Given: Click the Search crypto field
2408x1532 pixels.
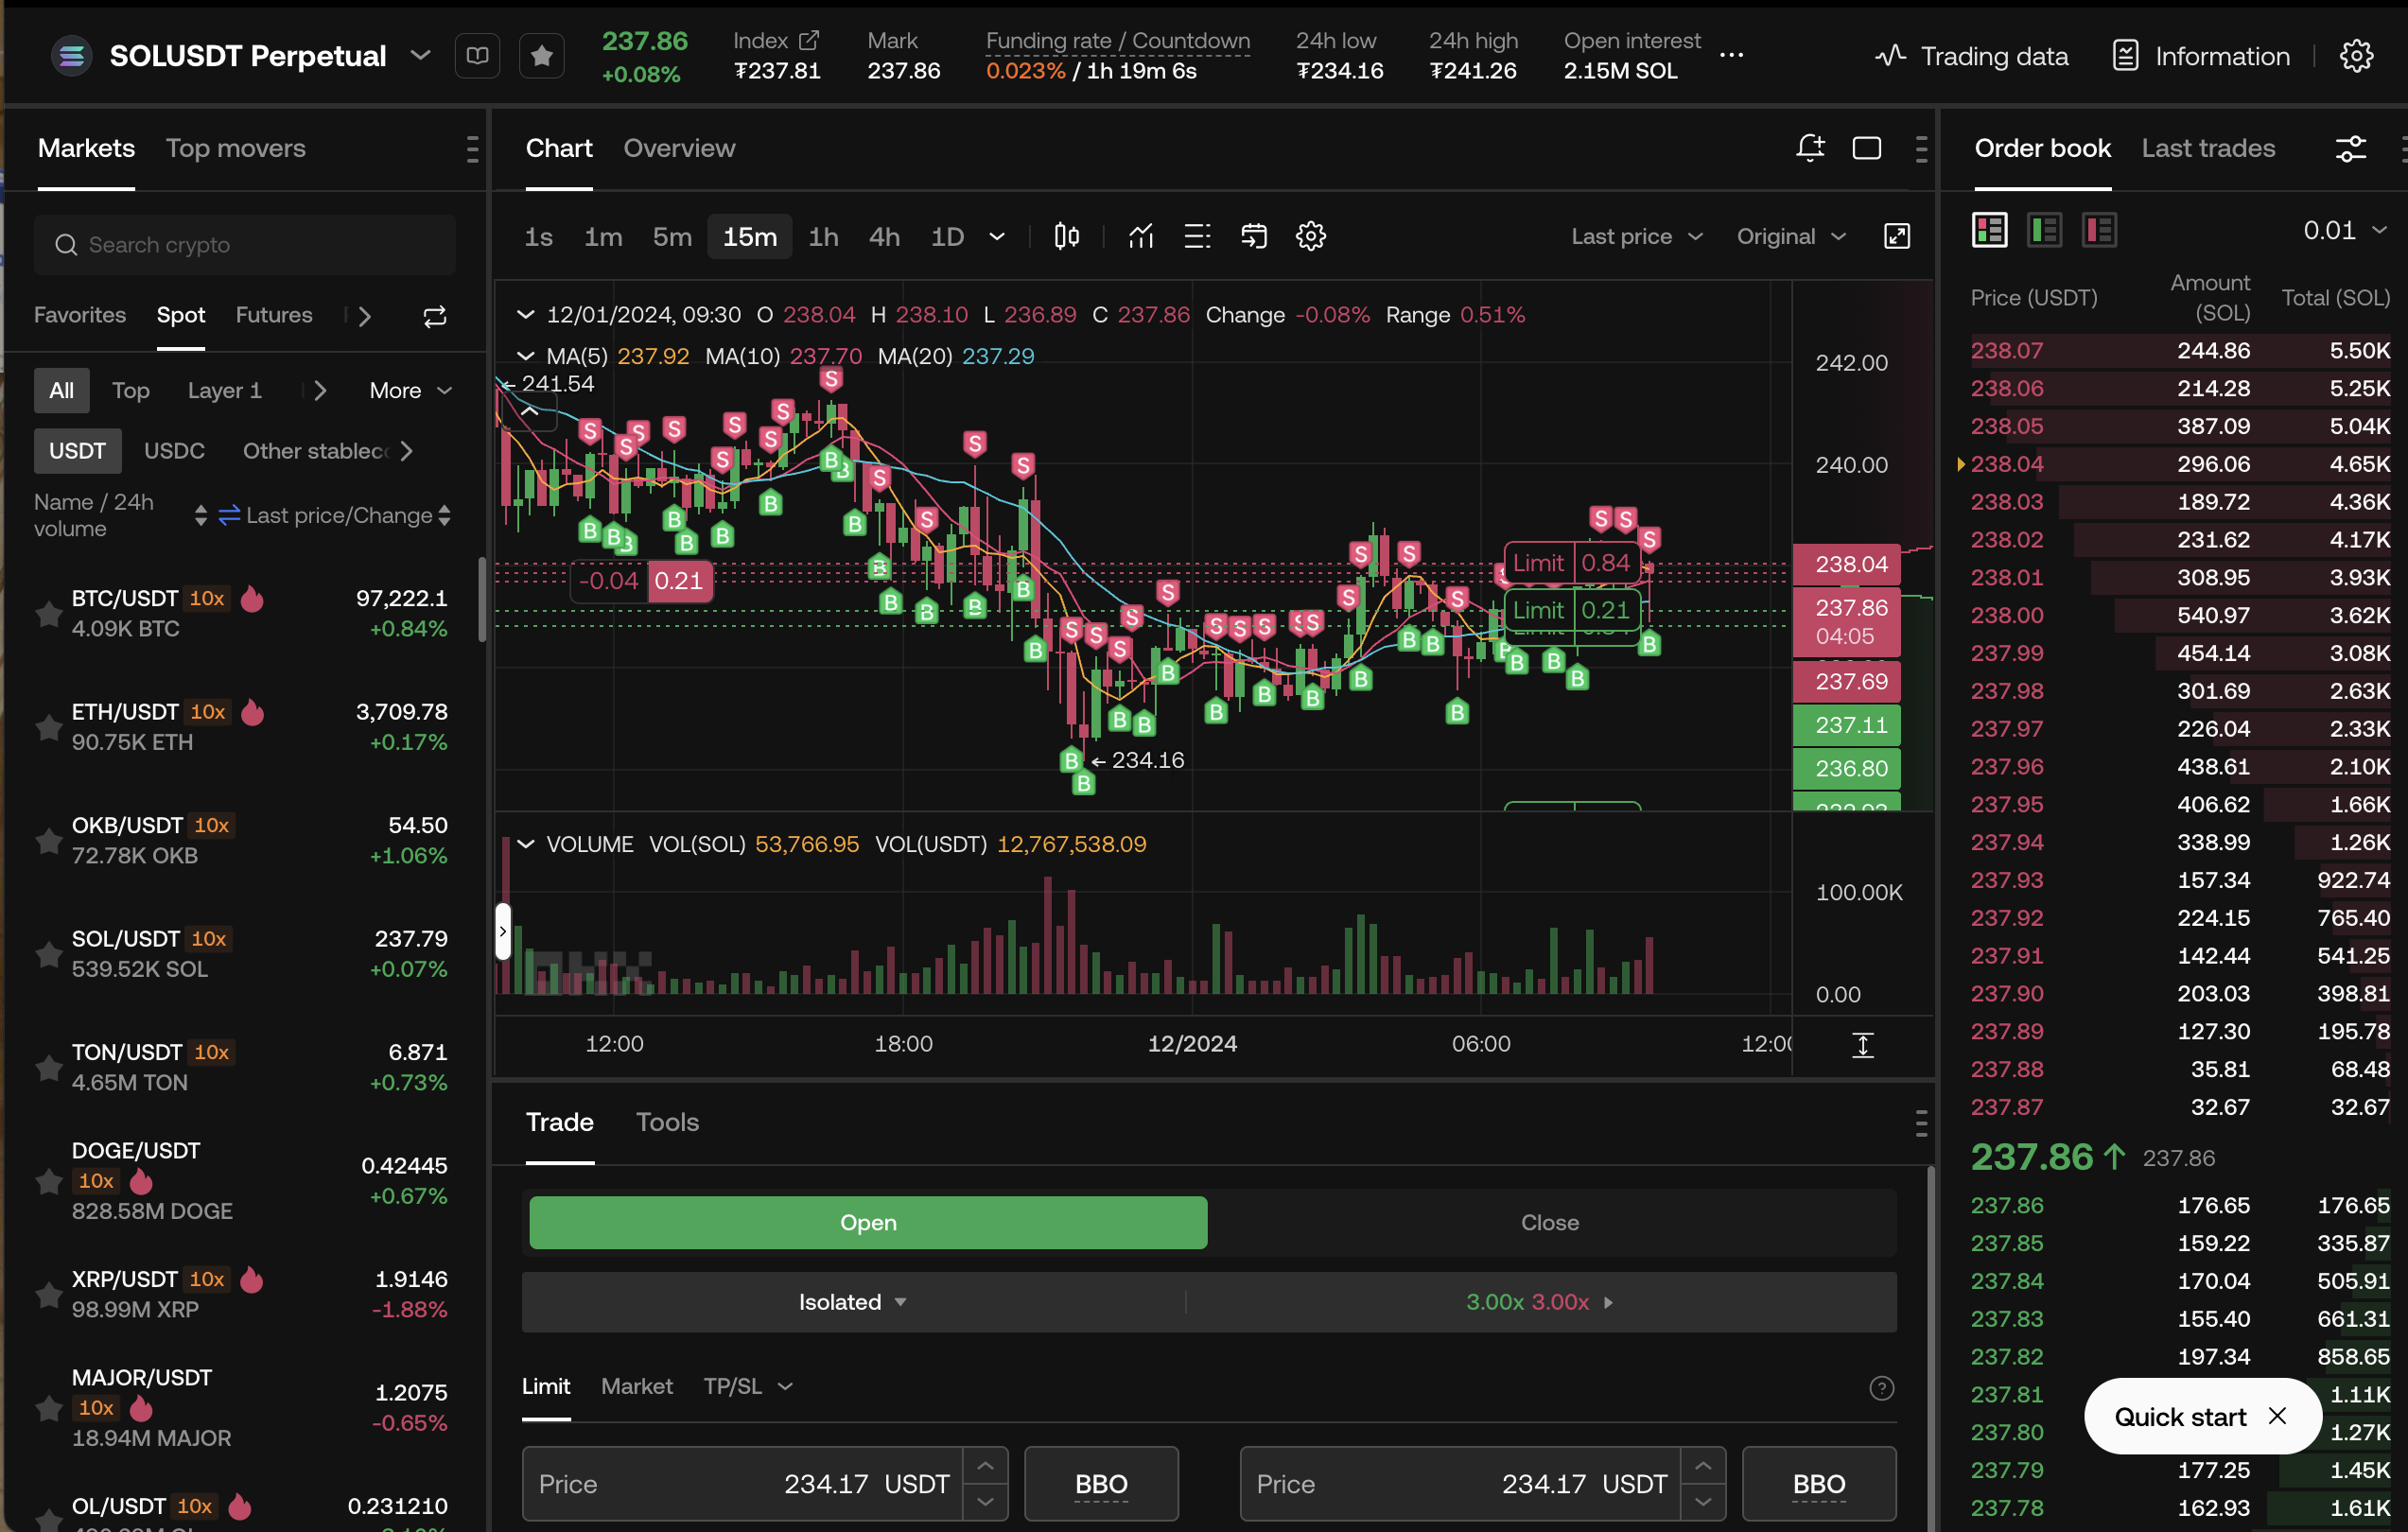Looking at the screenshot, I should (245, 245).
